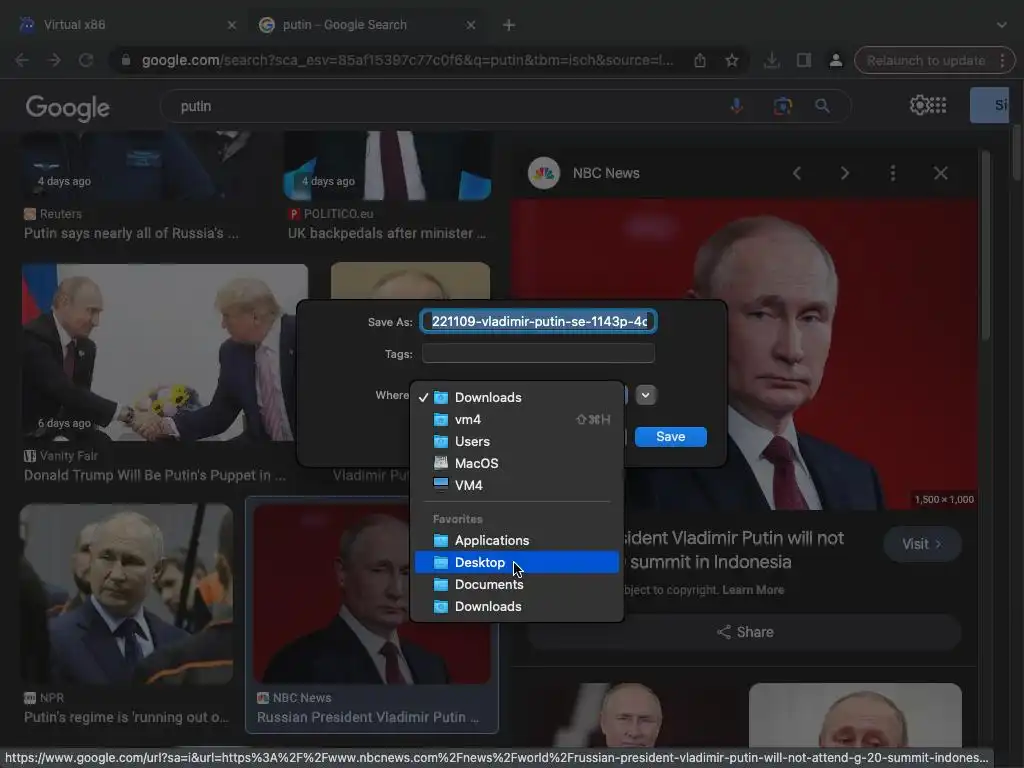1024x768 pixels.
Task: Click the Visit button
Action: coord(921,544)
